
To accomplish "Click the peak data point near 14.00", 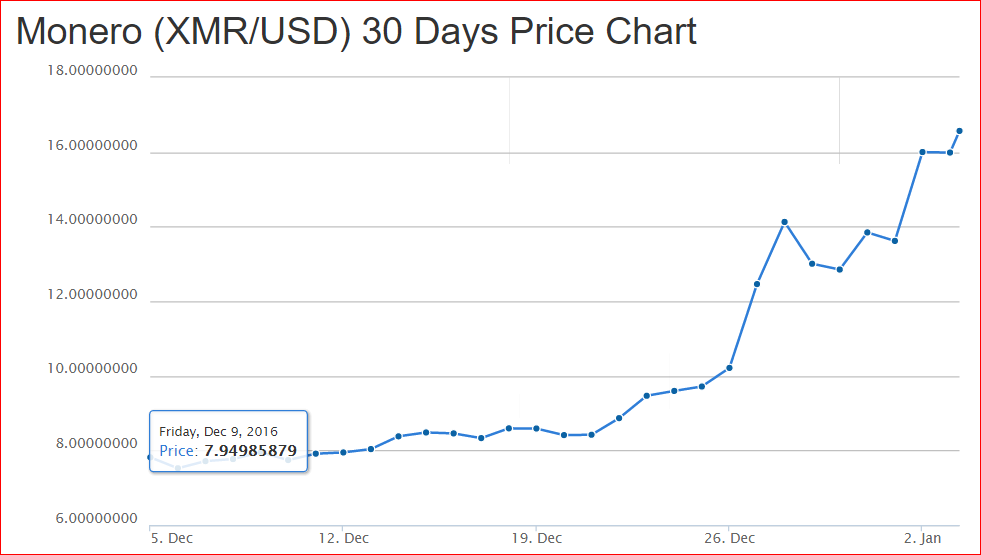I will click(x=784, y=222).
